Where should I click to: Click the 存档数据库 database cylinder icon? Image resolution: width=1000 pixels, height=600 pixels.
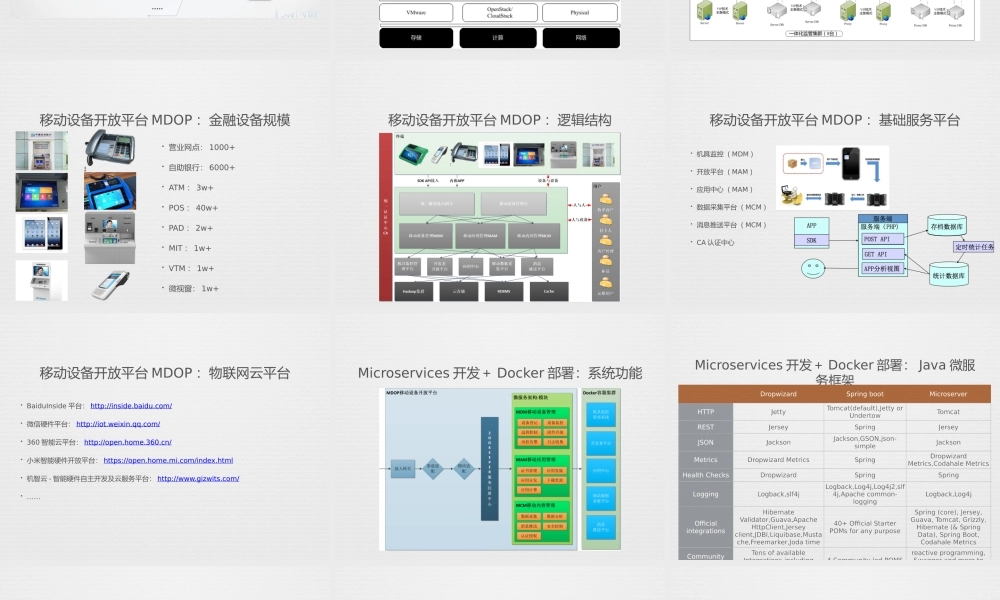(946, 226)
